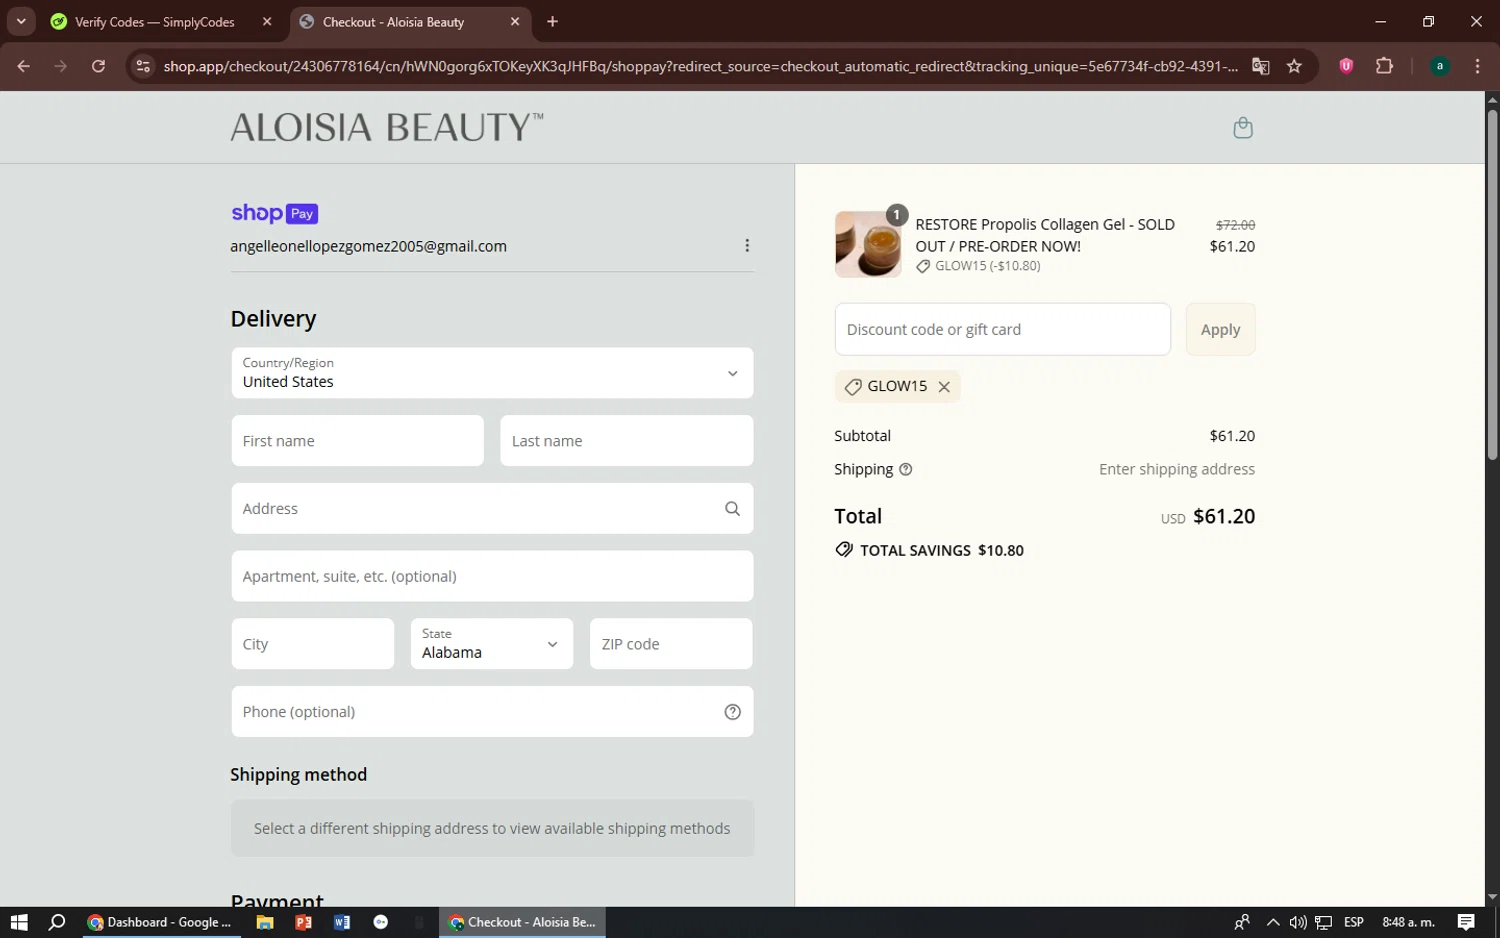
Task: Switch to Verify Codes SimplyCodes tab
Action: pos(155,22)
